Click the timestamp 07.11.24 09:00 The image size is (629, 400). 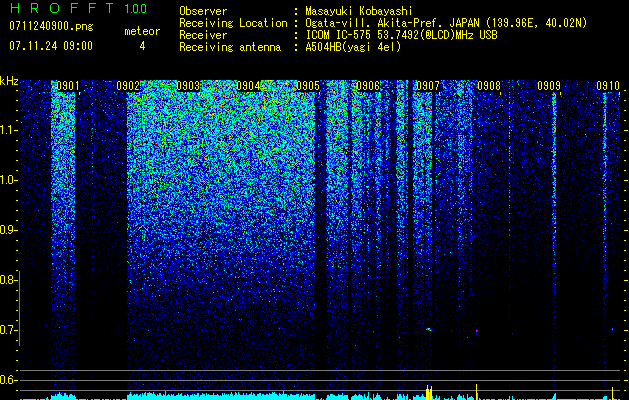coord(51,46)
